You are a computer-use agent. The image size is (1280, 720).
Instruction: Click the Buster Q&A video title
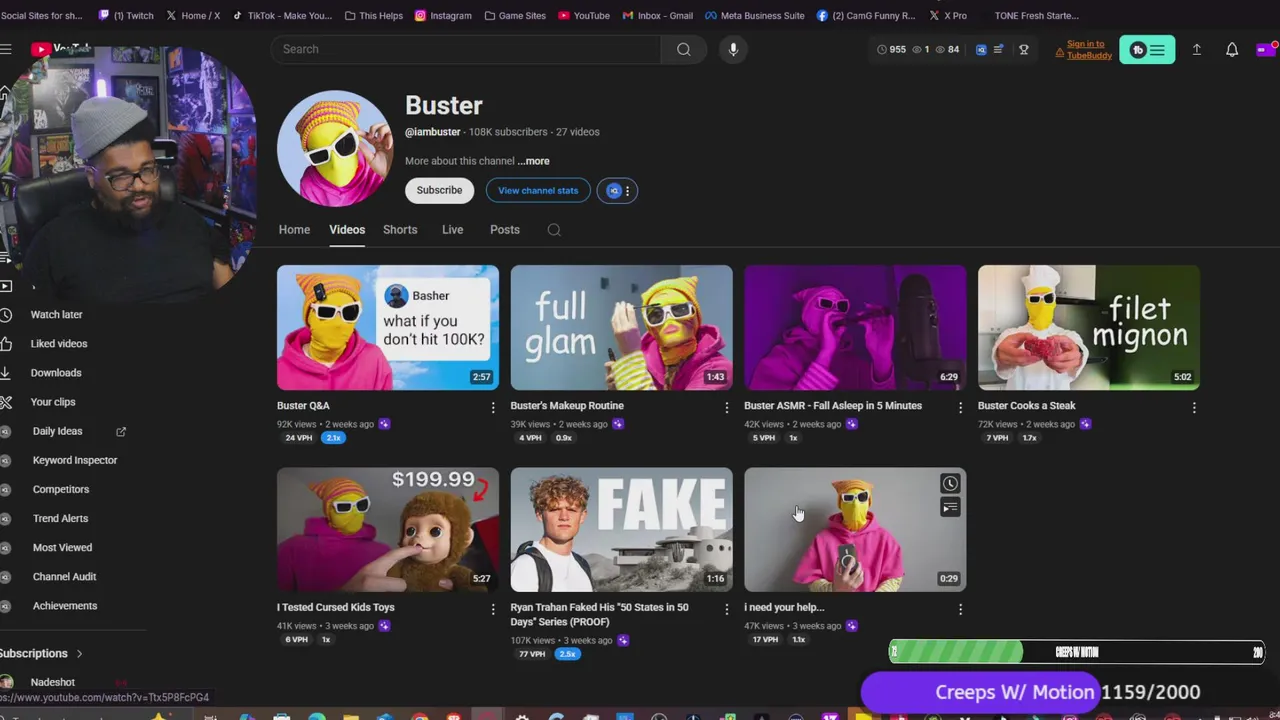click(x=303, y=406)
